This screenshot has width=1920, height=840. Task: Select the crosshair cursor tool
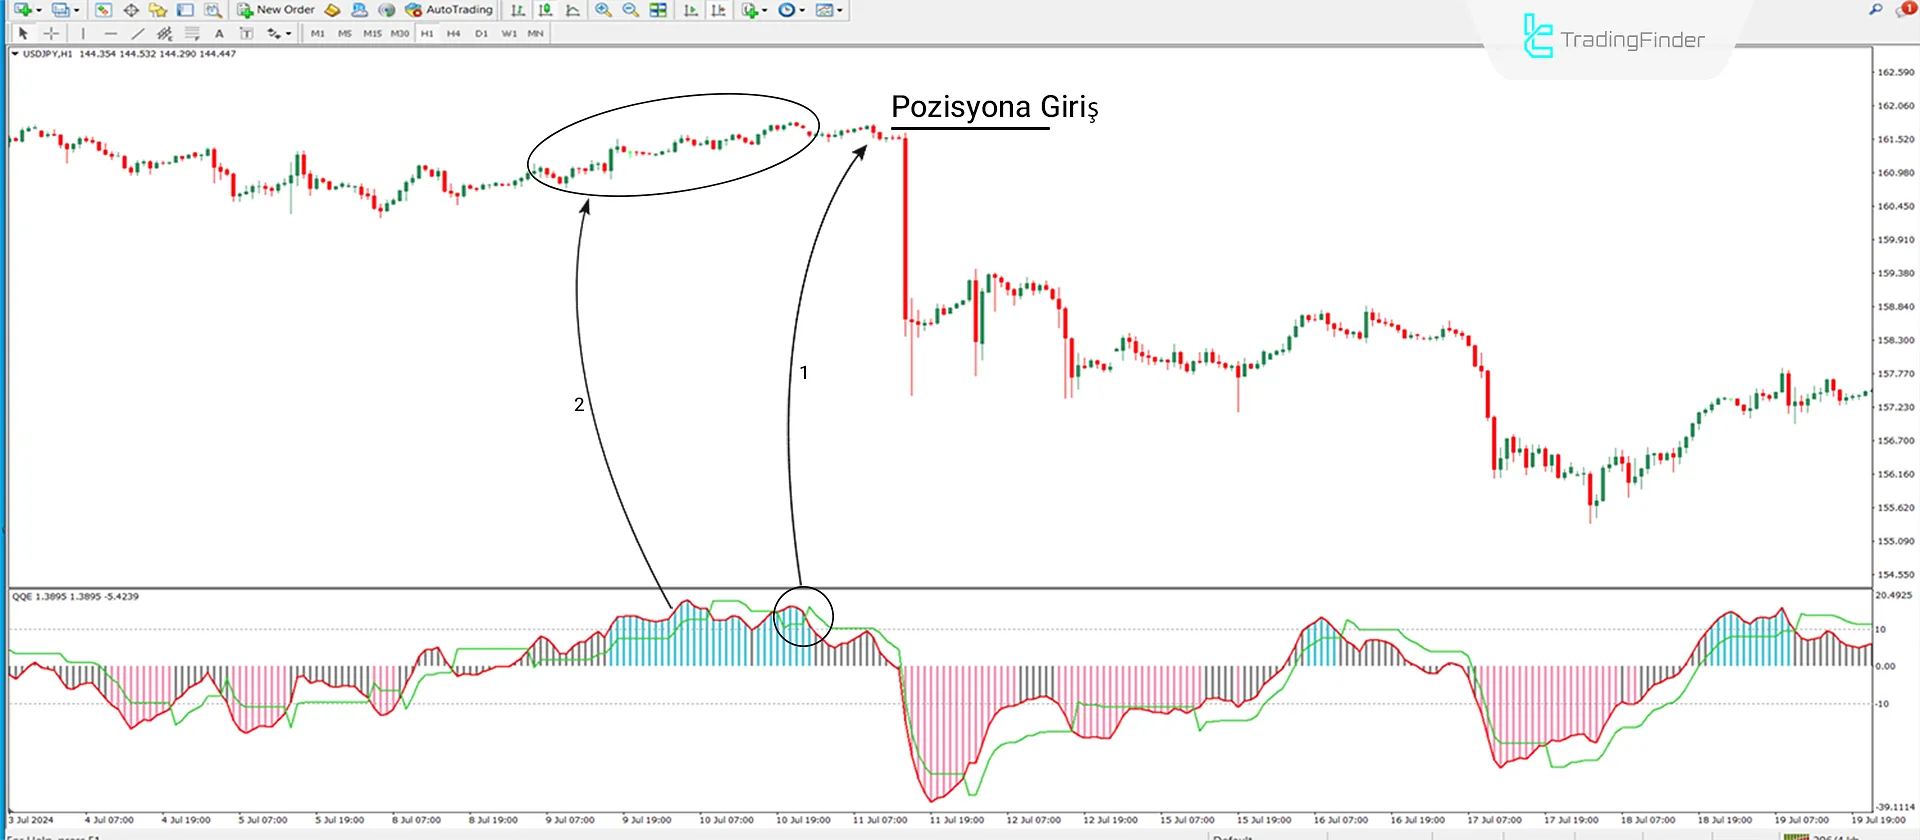point(51,33)
